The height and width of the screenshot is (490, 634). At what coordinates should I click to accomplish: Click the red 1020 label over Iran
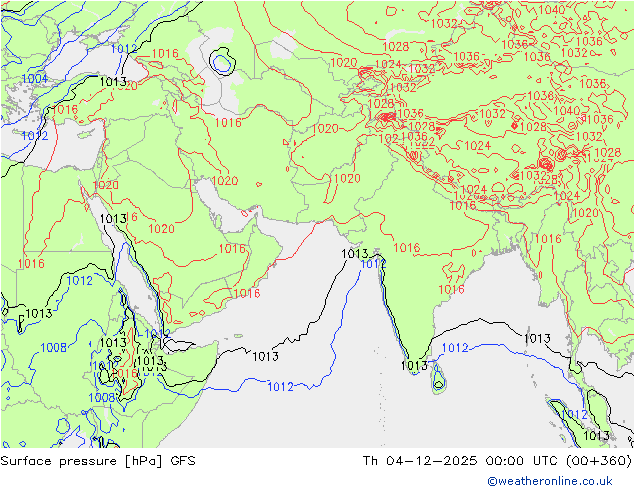225,181
